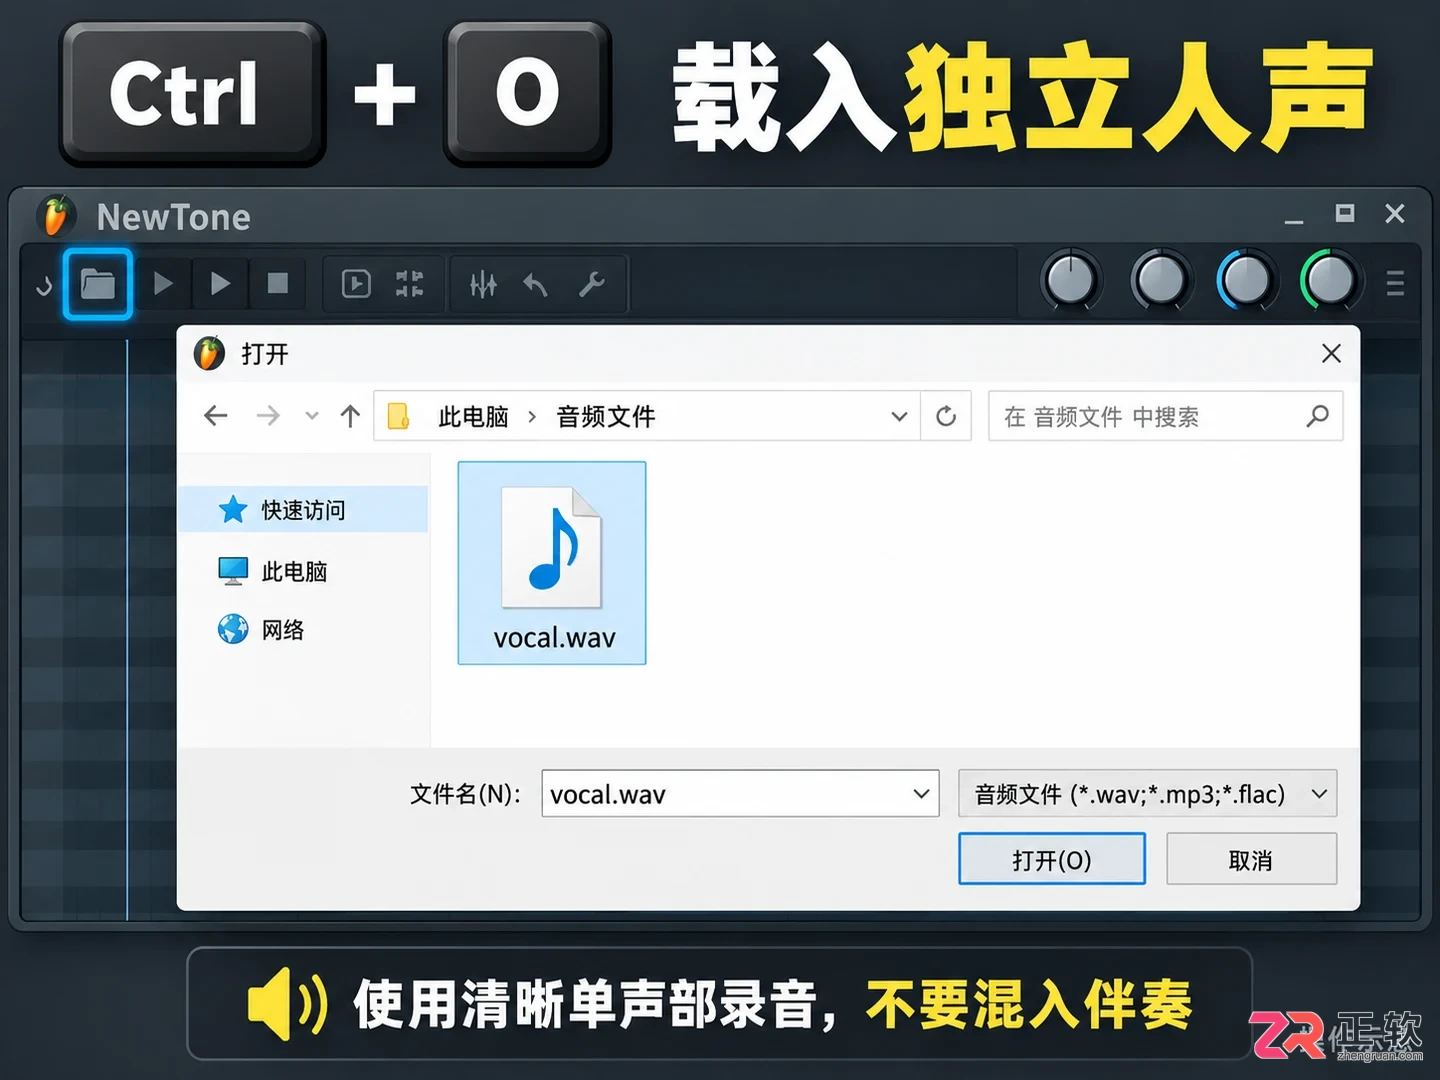Expand the 文件名 dropdown arrow
This screenshot has width=1440, height=1080.
point(921,794)
